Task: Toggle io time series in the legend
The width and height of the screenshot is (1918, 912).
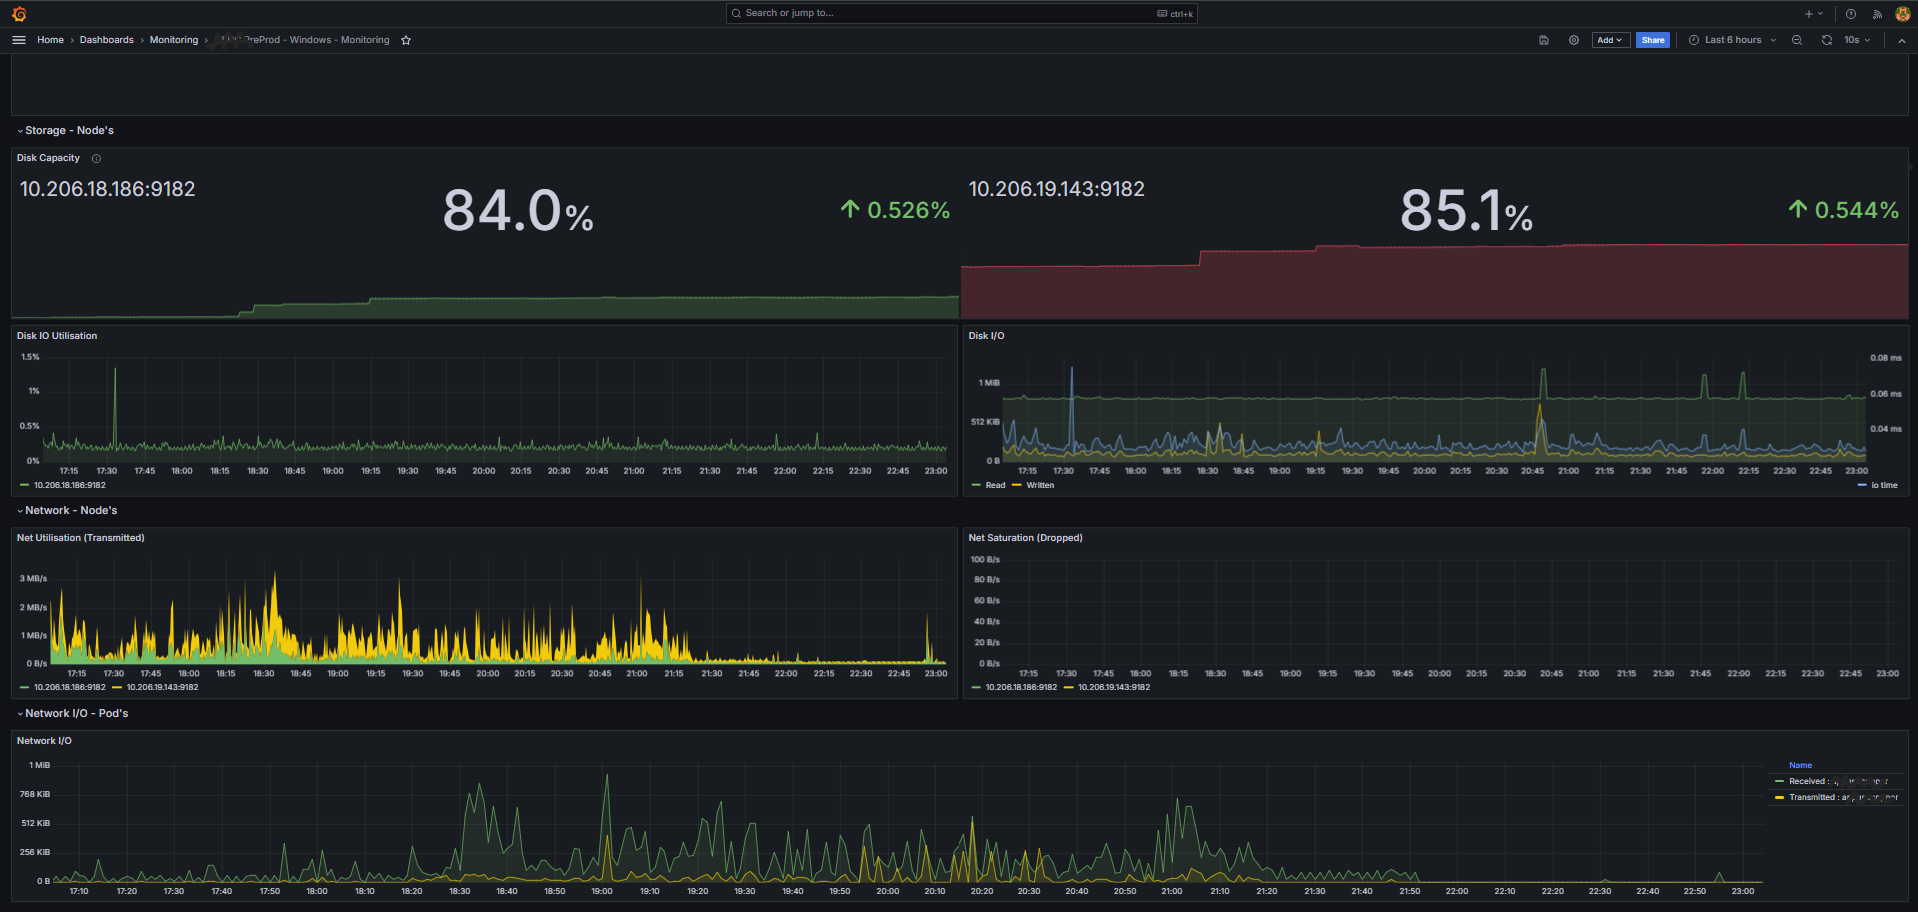Action: (1877, 485)
